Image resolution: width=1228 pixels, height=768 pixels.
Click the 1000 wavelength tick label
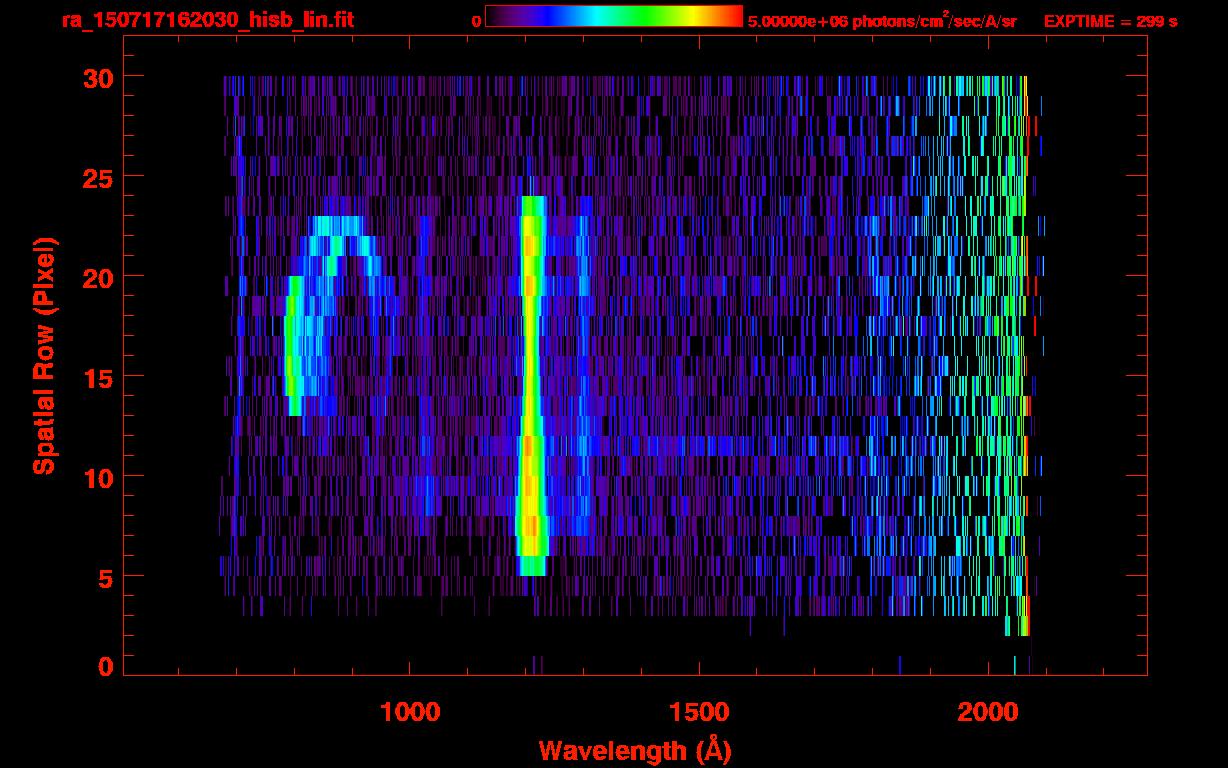(410, 712)
